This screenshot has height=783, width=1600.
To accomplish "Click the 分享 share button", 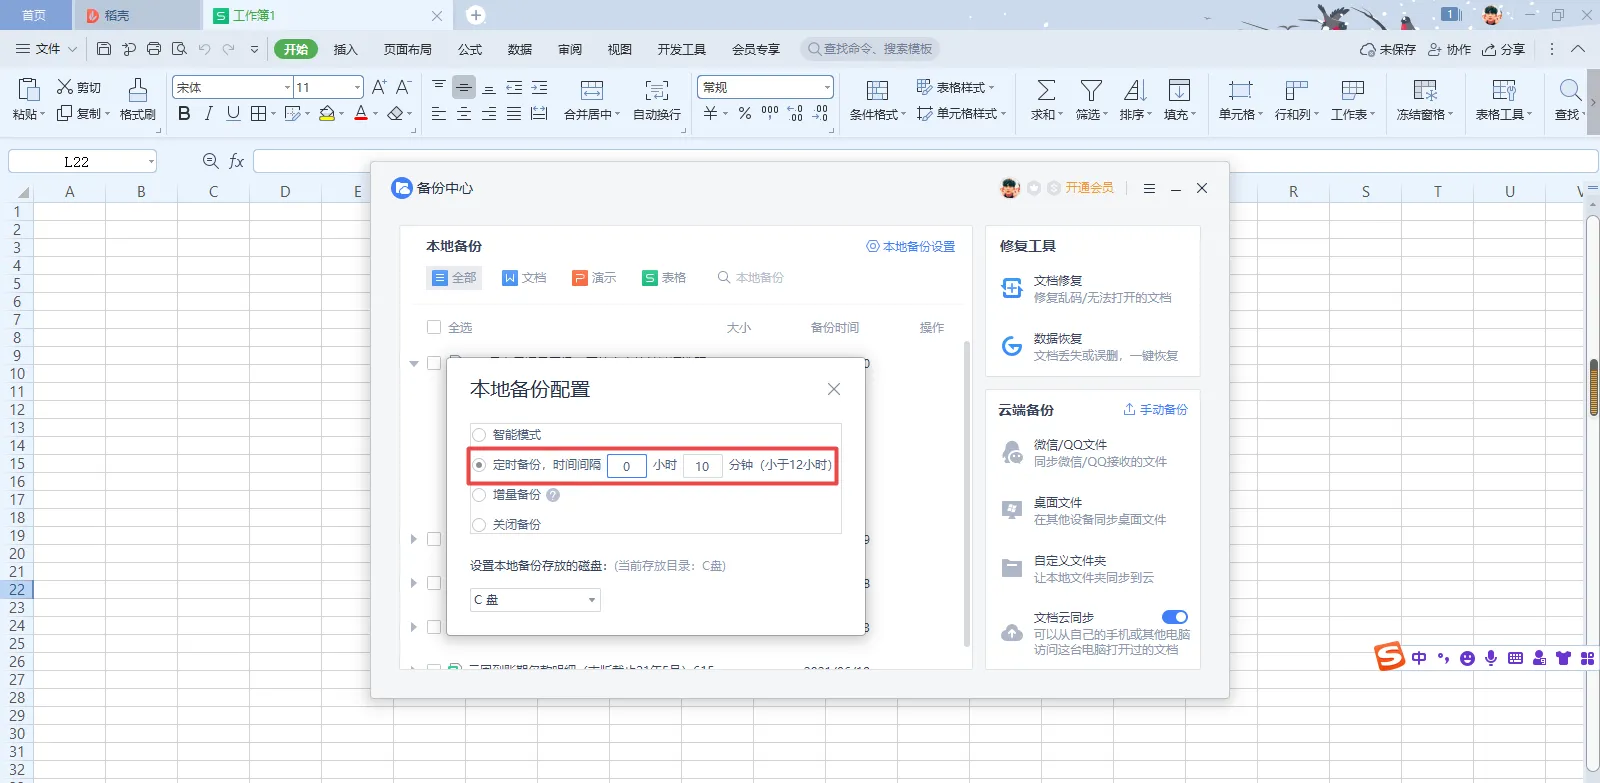I will (x=1504, y=49).
